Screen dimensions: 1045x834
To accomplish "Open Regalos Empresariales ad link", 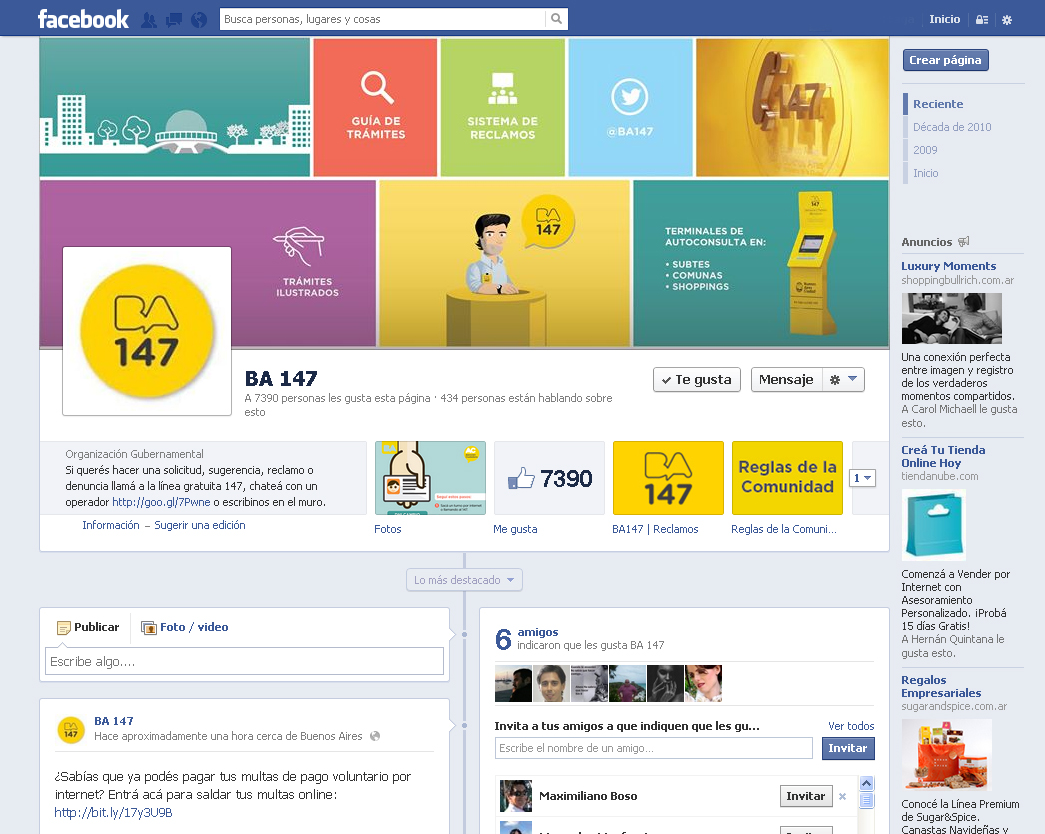I will pyautogui.click(x=940, y=687).
